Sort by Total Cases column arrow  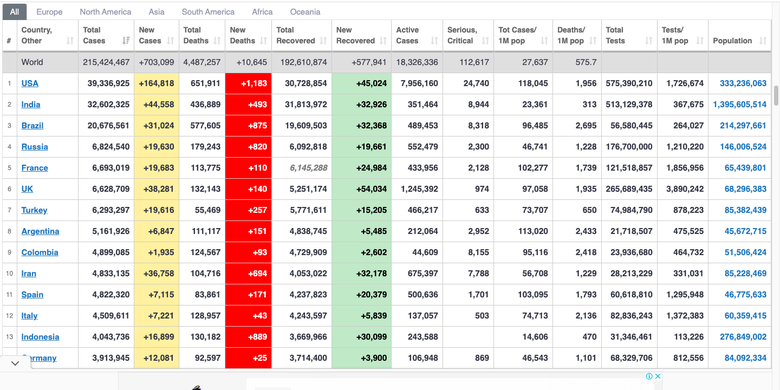tap(126, 41)
